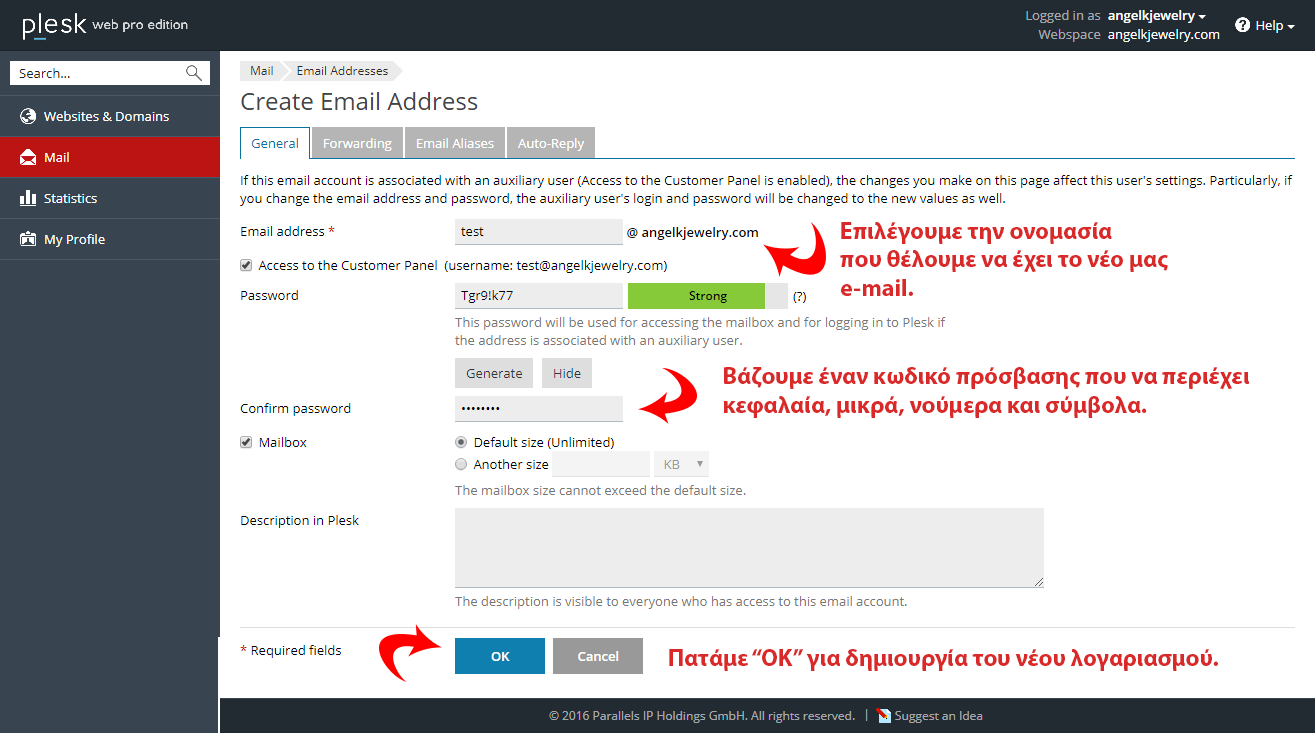Select the Another size radio button
This screenshot has width=1315, height=733.
point(461,464)
